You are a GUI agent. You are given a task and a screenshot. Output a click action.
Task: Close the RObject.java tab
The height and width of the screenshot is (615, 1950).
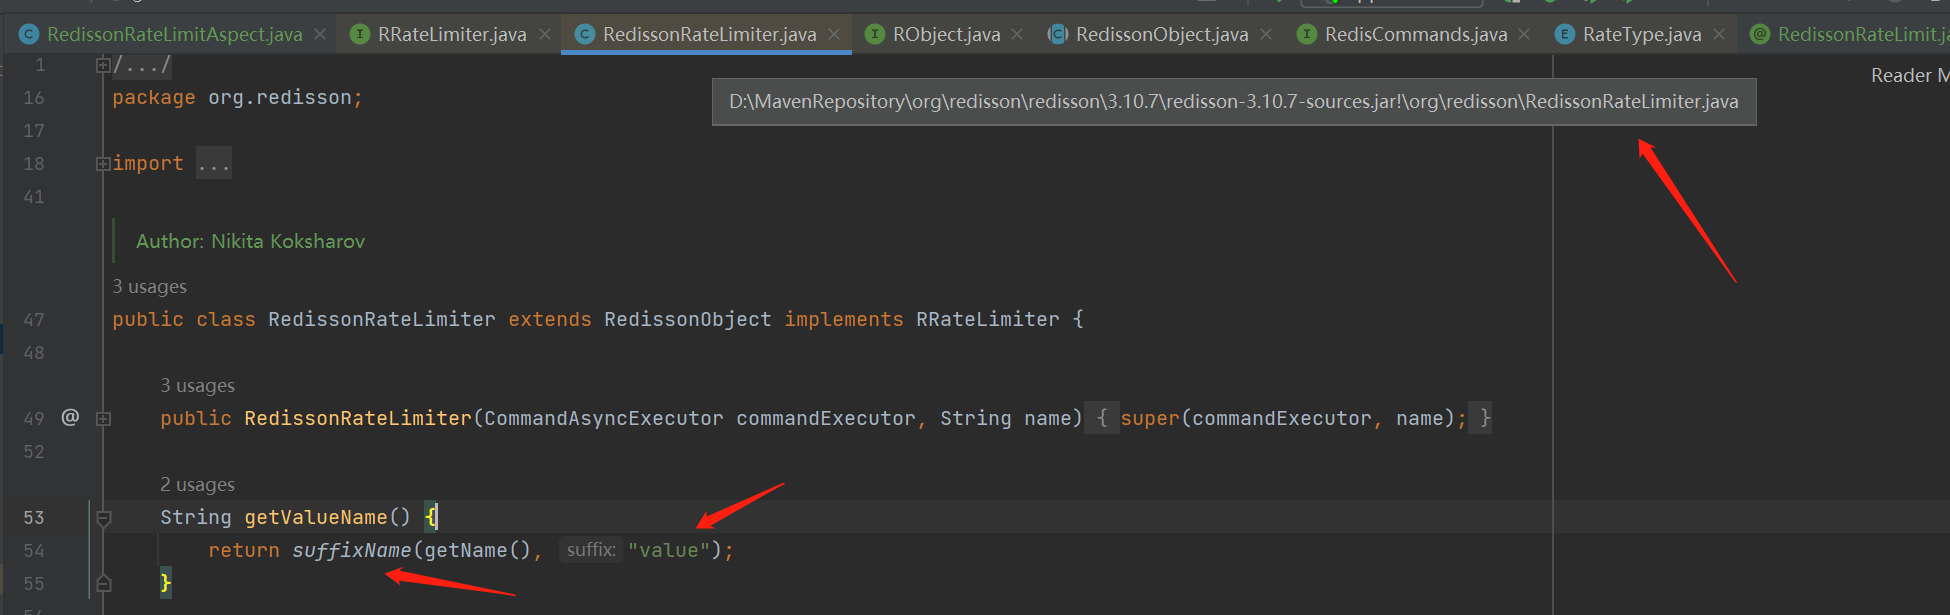point(1017,34)
